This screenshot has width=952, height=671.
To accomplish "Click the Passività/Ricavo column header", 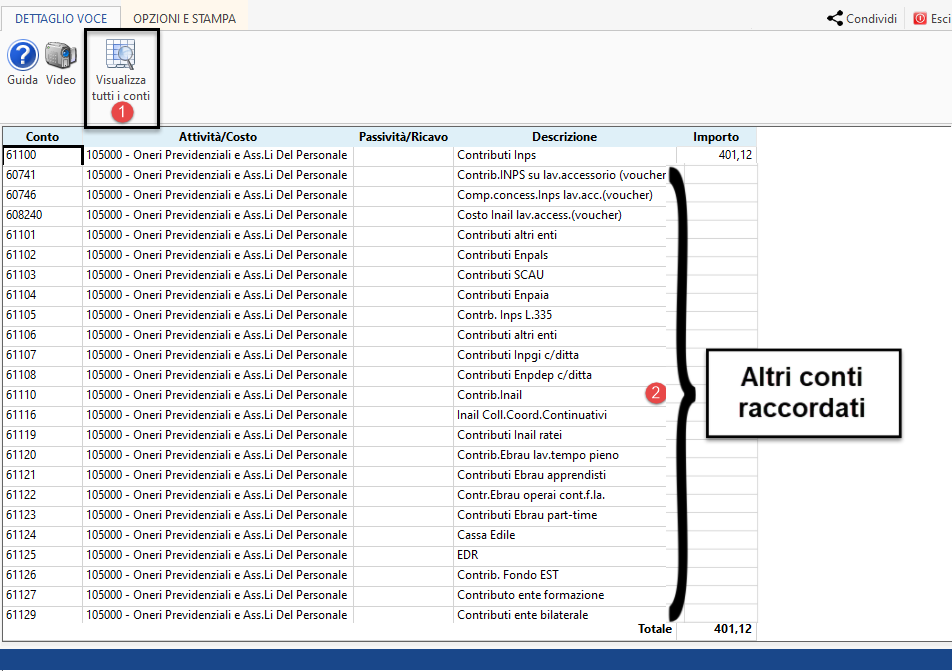I will [403, 137].
